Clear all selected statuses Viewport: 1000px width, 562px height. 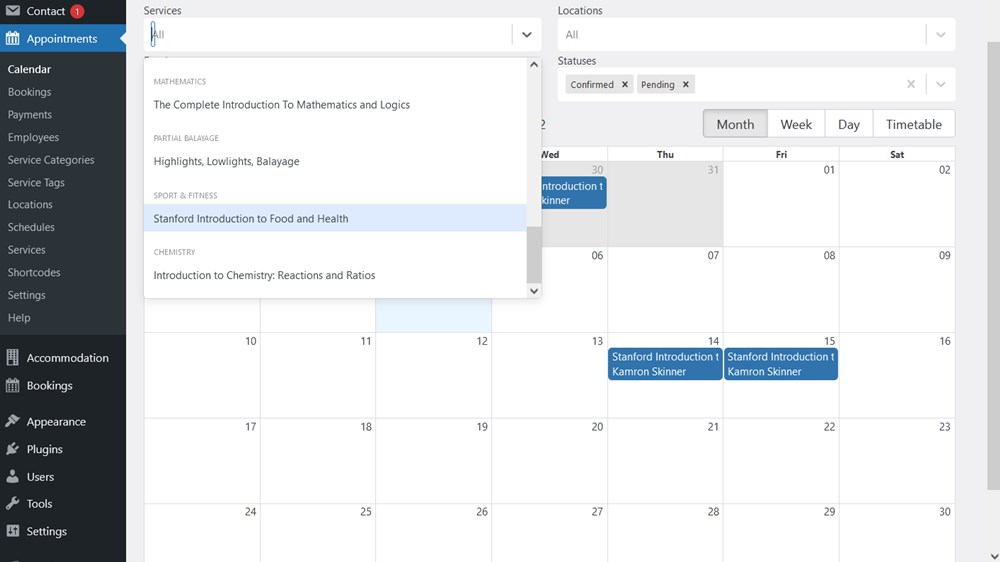911,84
